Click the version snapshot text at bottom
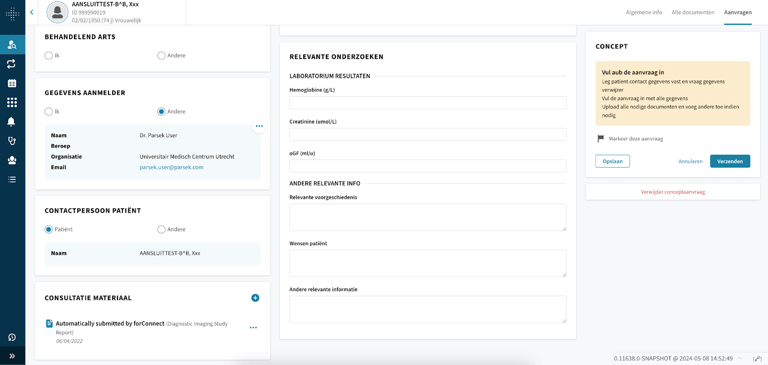 coord(673,359)
